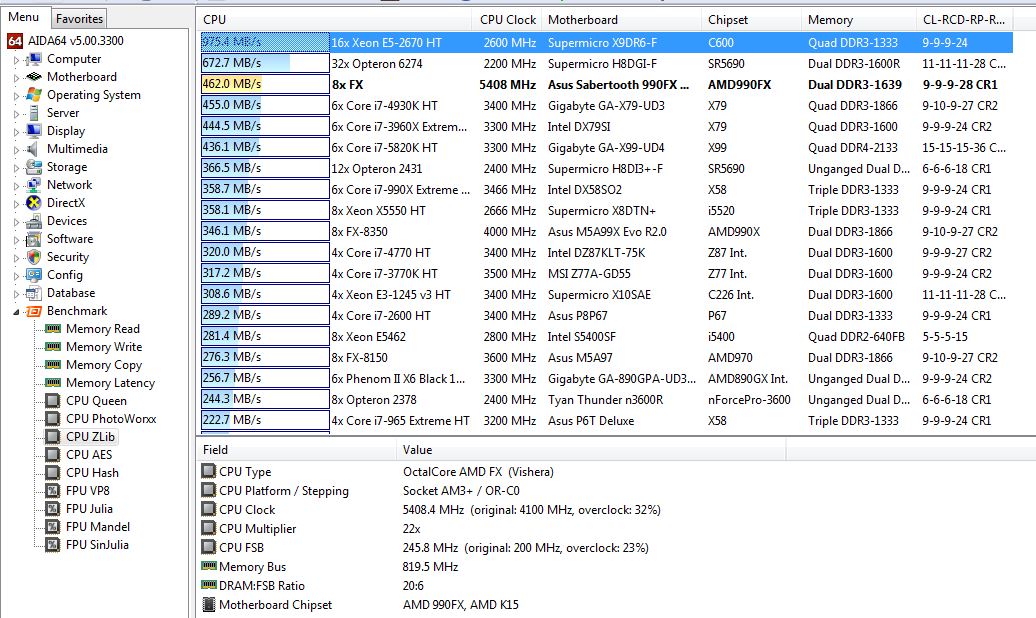Click the Display monitor icon
The width and height of the screenshot is (1036, 618).
34,131
